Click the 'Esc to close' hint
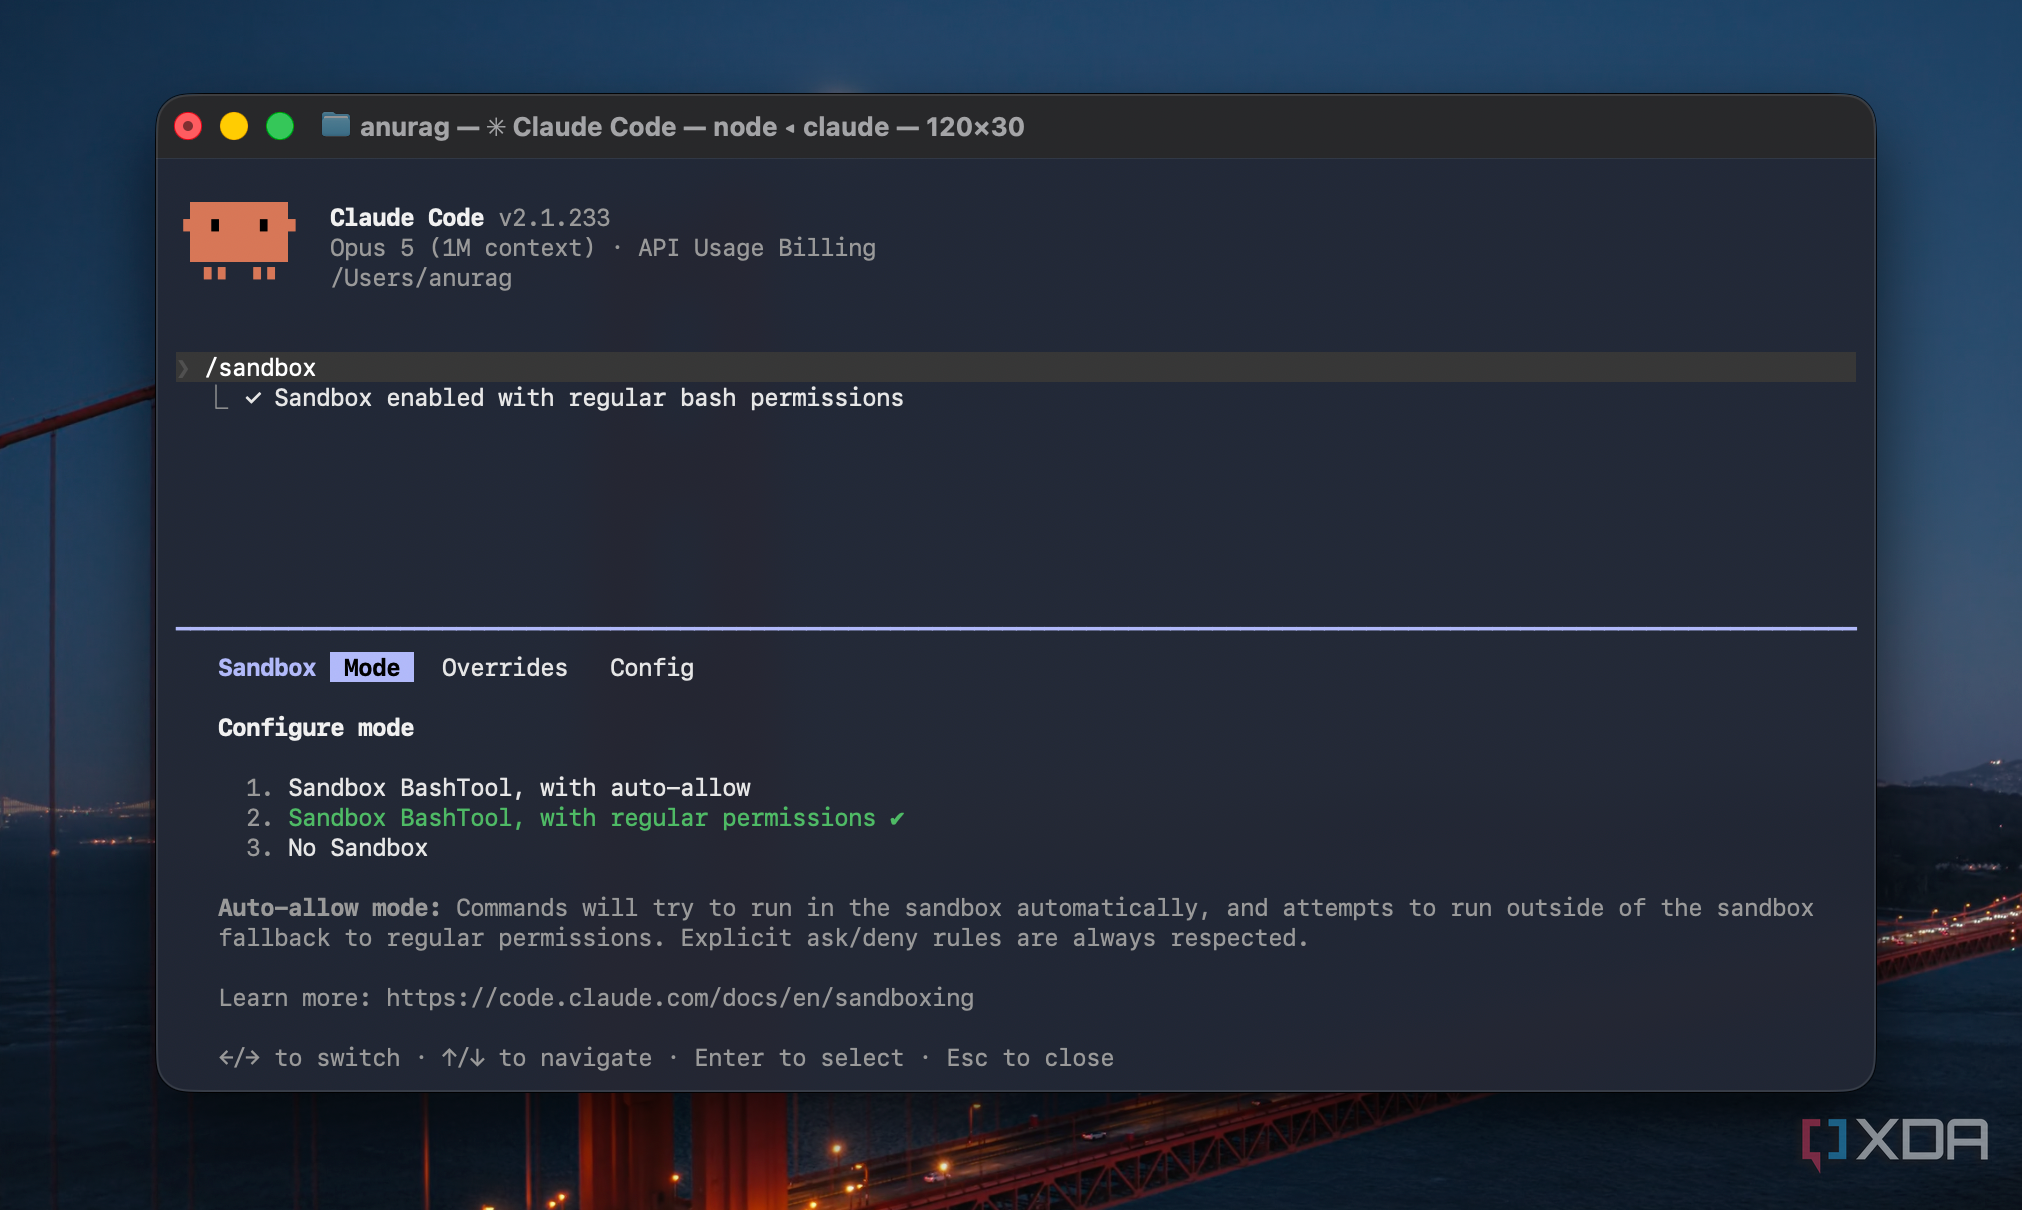2022x1210 pixels. coord(1030,1058)
